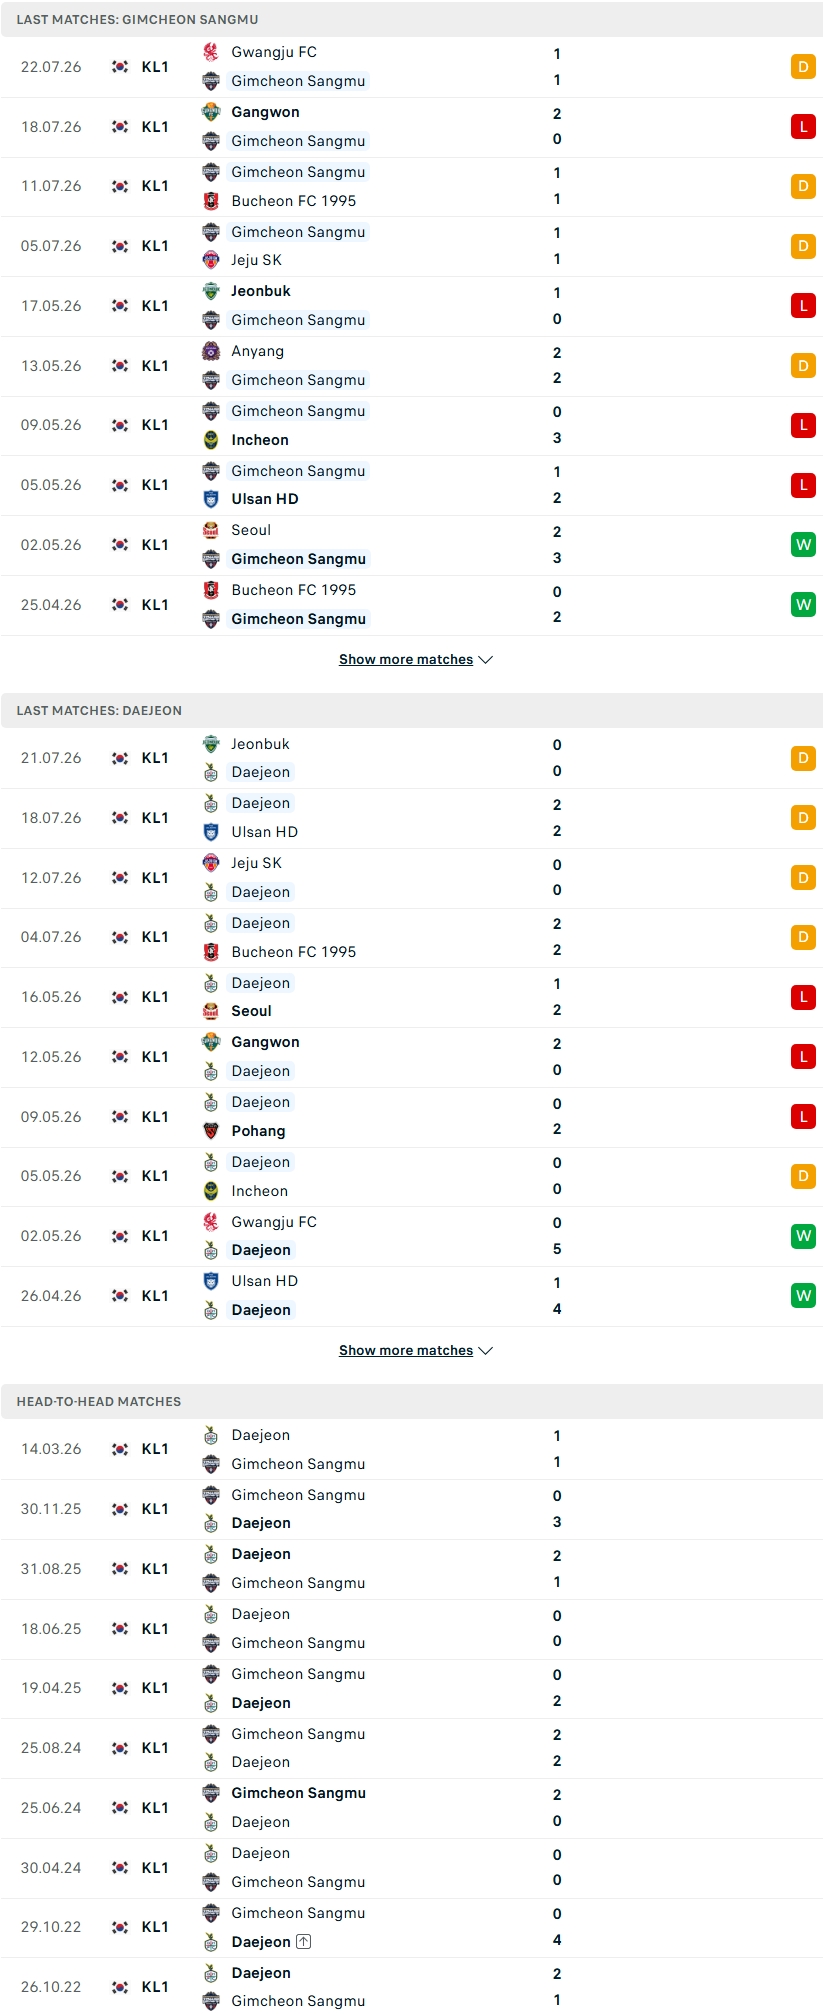Click red L badge for 17.05.26 Jeonbuk match

click(803, 306)
